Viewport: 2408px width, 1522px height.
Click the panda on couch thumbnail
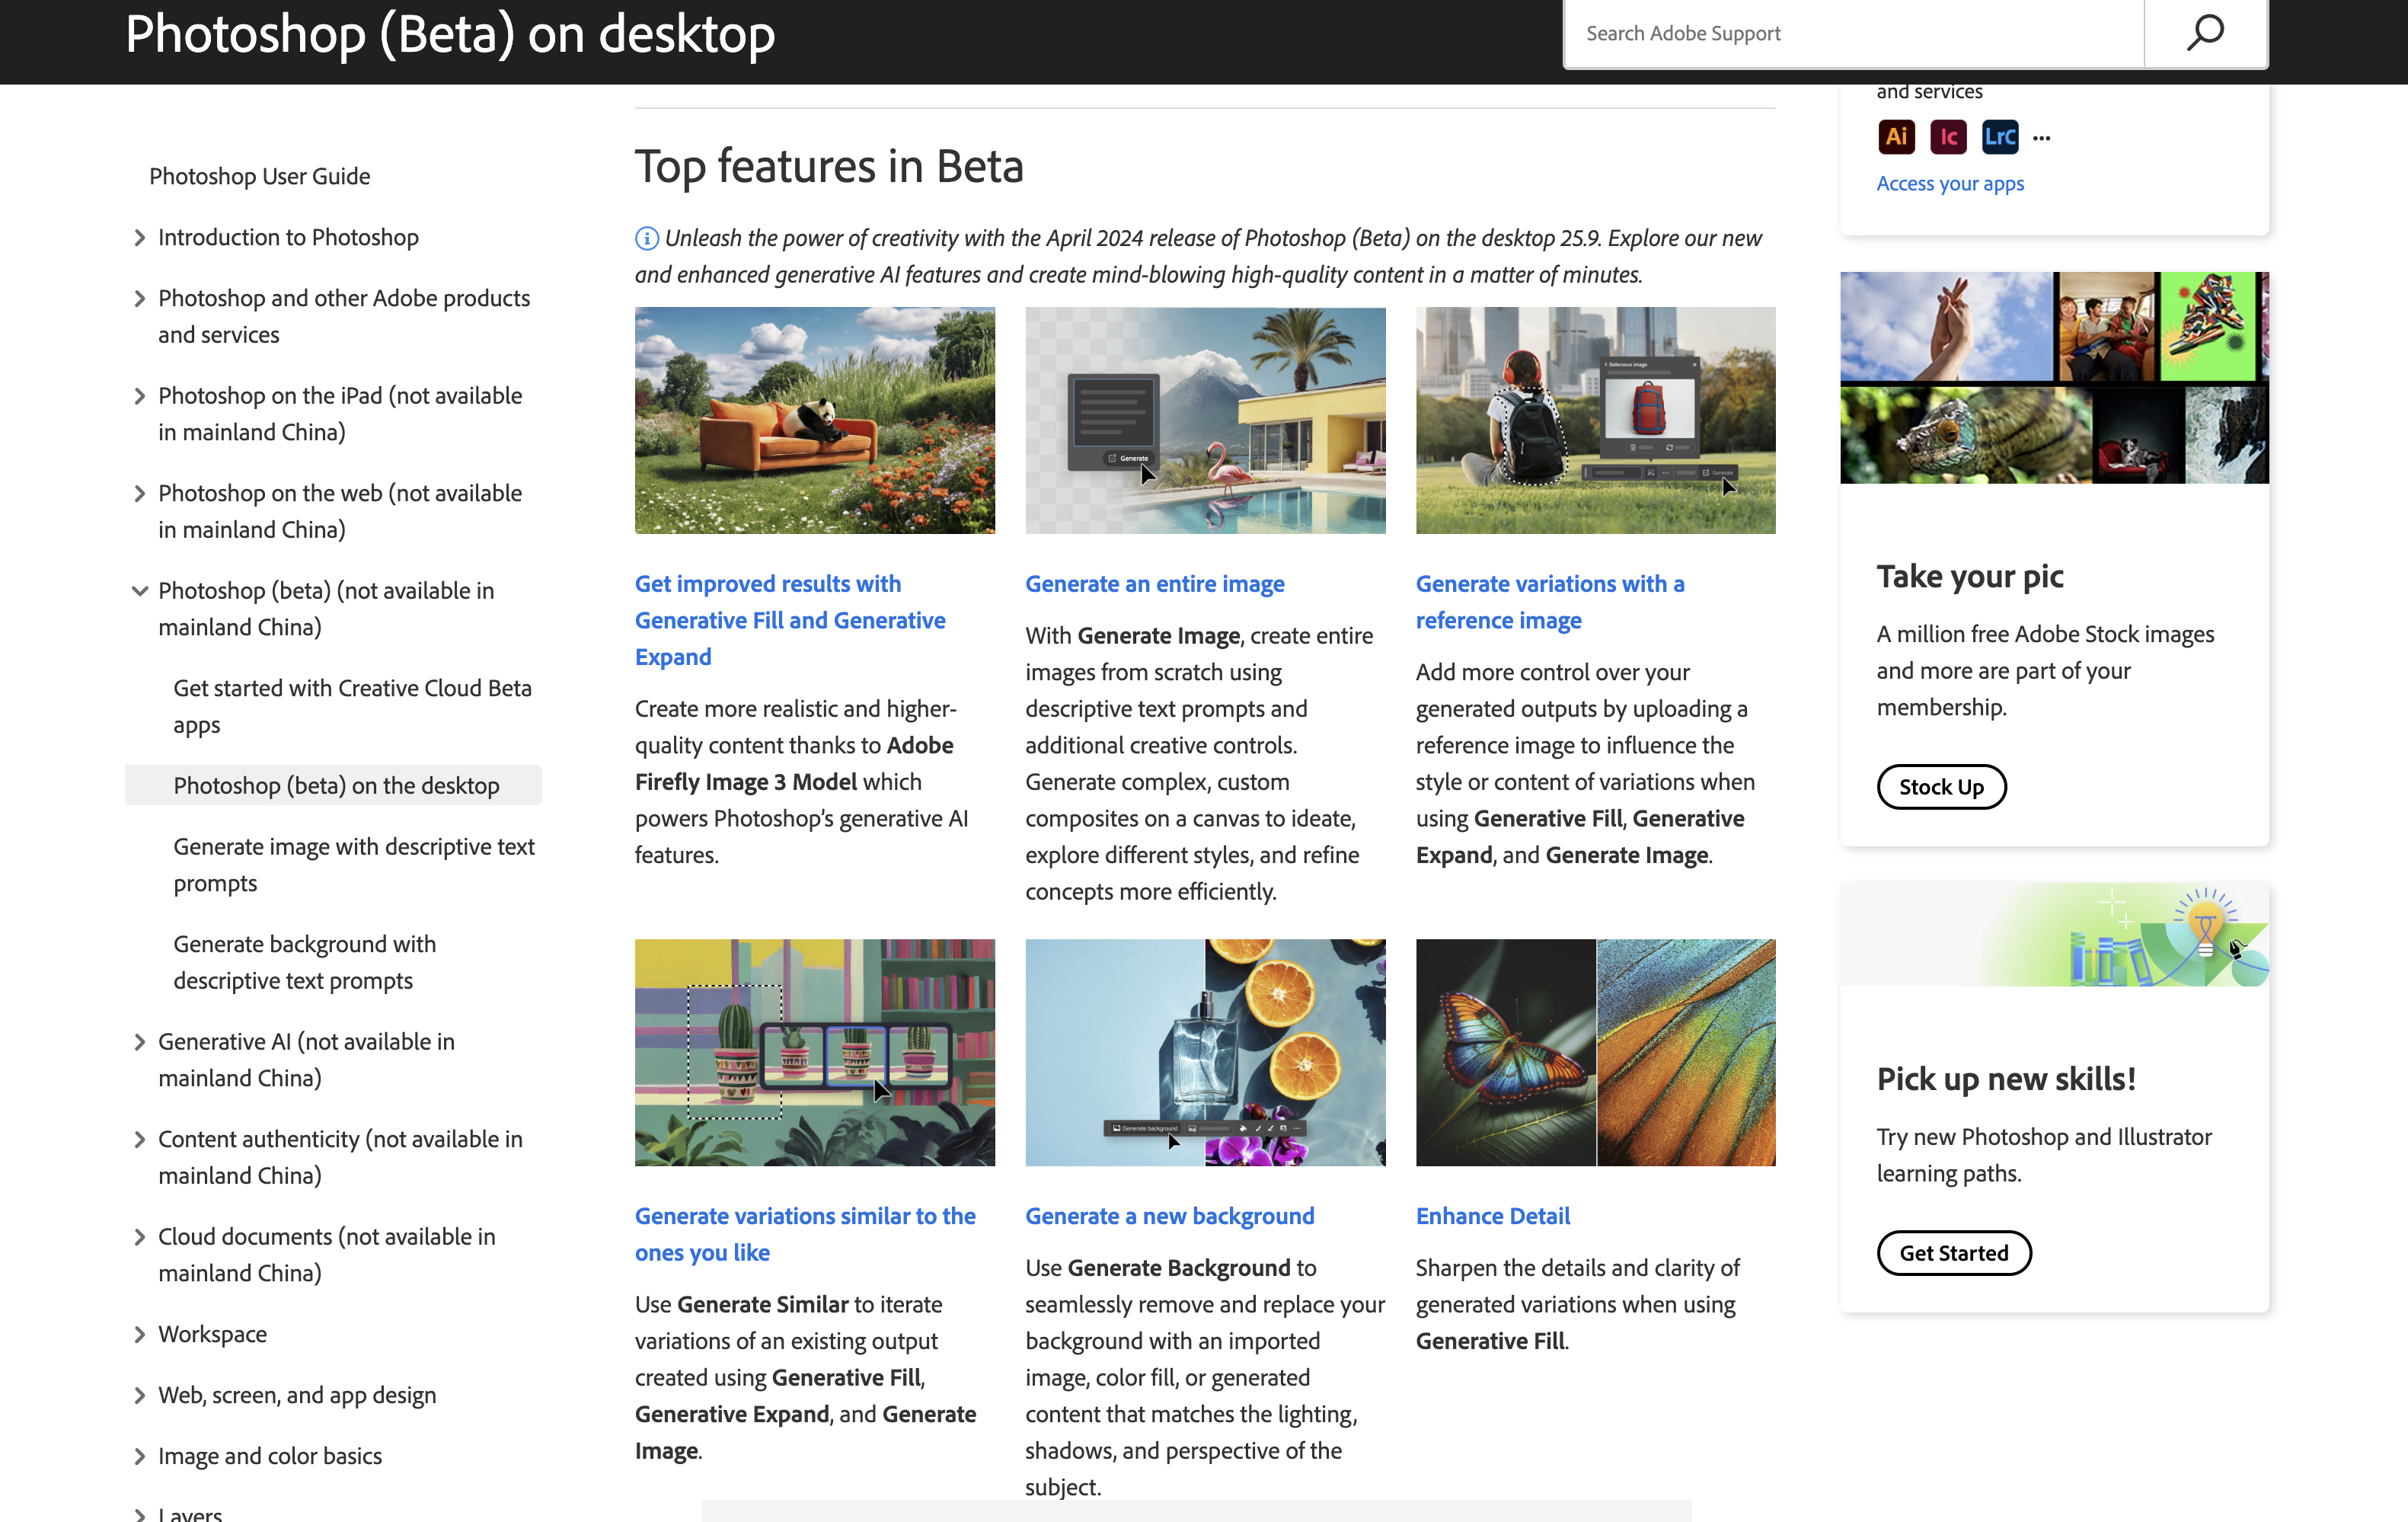coord(815,420)
